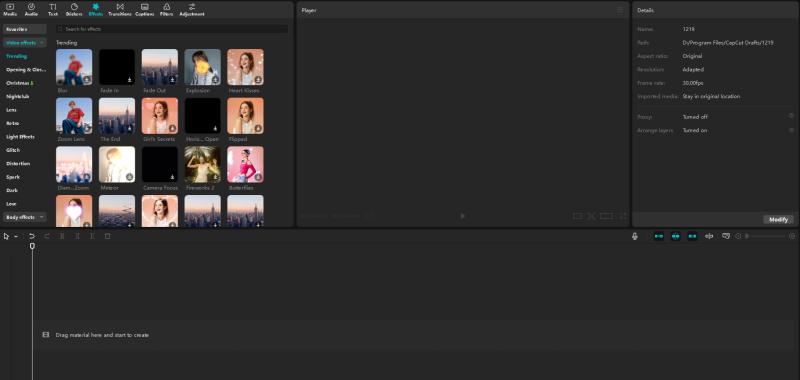Click the Modify button
This screenshot has width=800, height=380.
click(x=778, y=219)
